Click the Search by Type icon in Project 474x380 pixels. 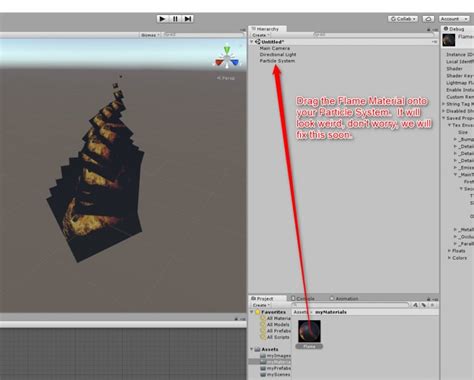[415, 305]
